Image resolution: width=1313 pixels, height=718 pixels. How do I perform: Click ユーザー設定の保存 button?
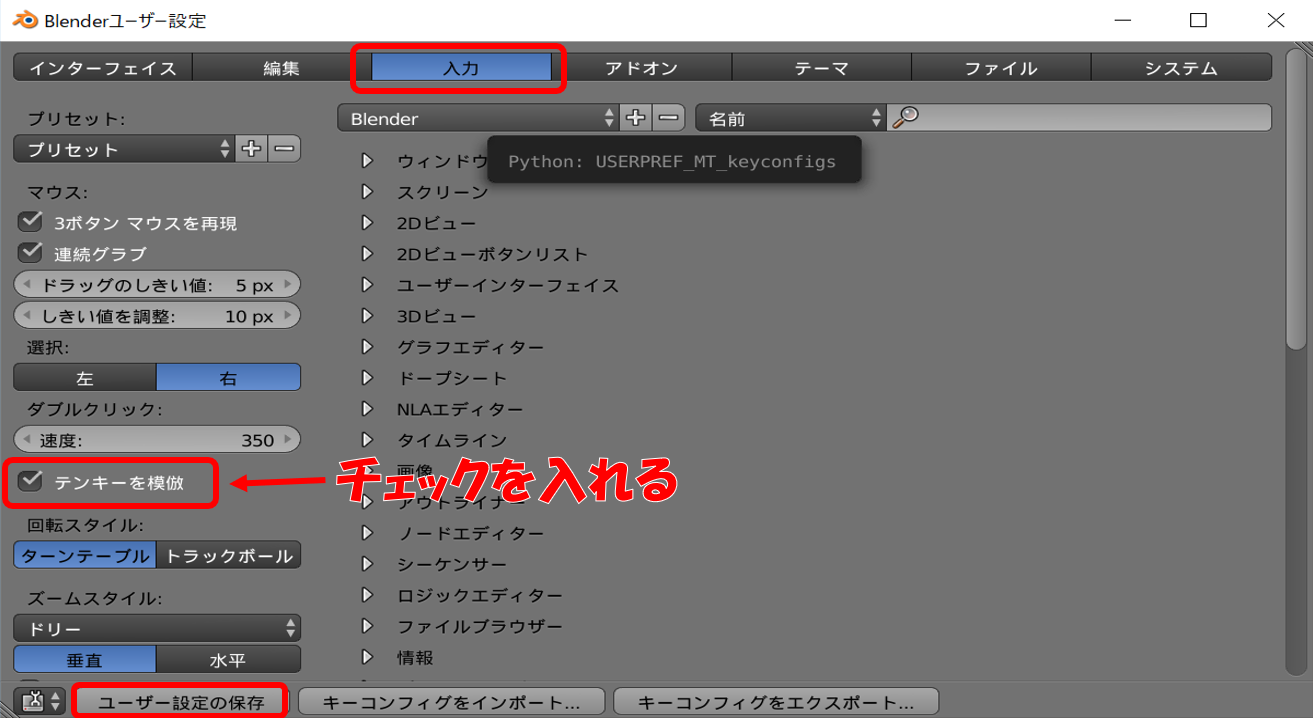(181, 702)
